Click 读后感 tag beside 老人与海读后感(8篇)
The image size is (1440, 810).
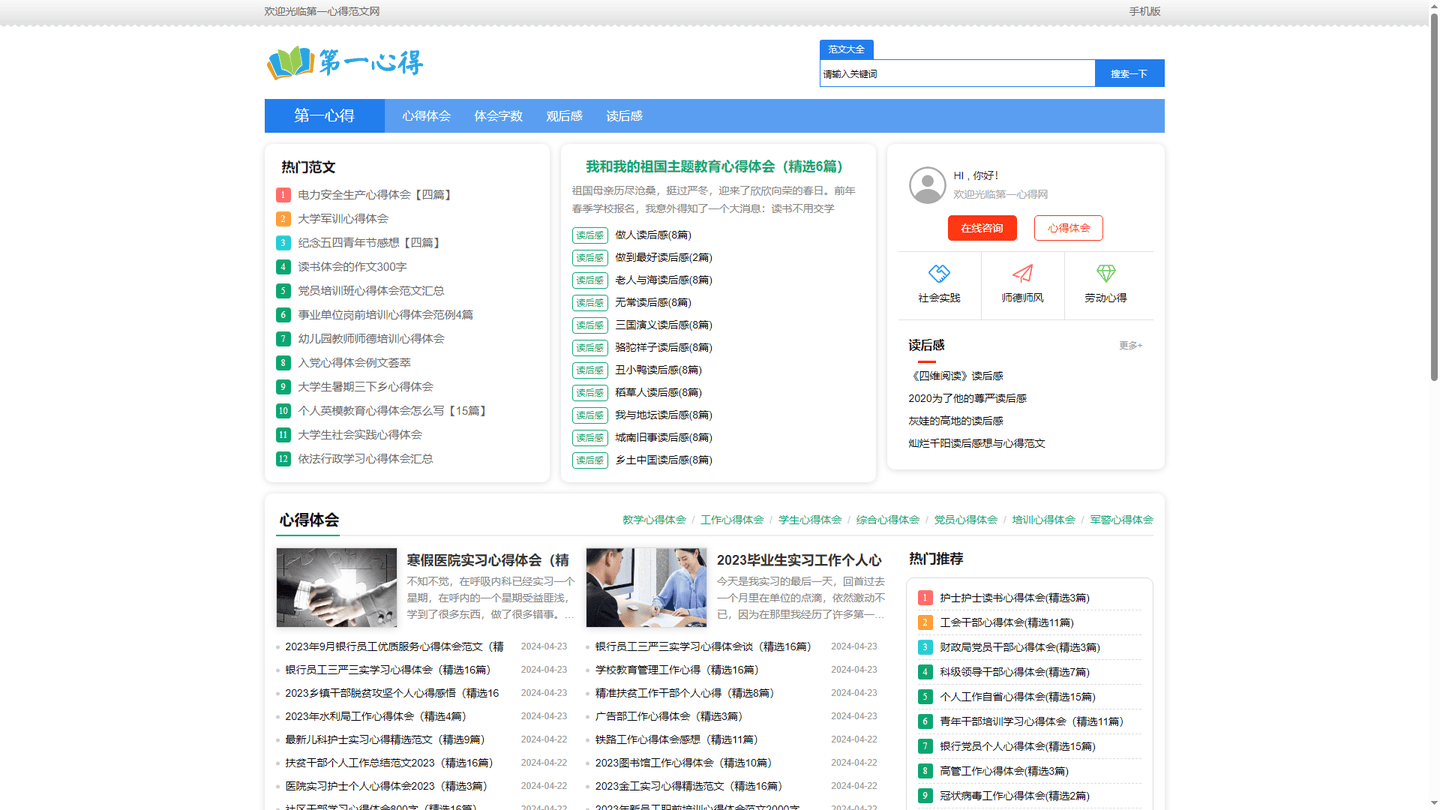(590, 280)
